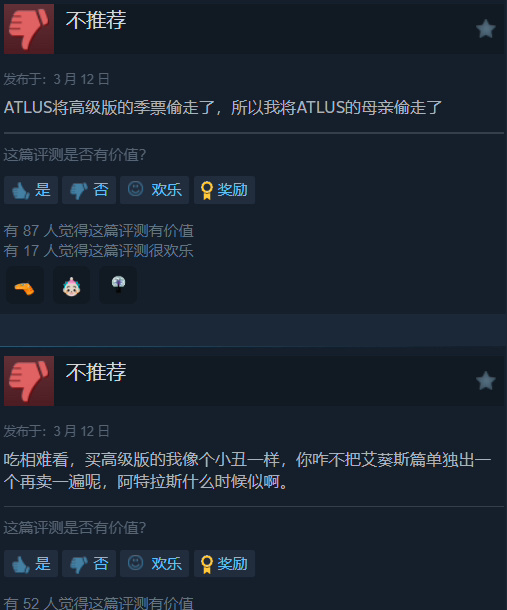Mark the first review as 欢乐 (funny)
This screenshot has width=507, height=610.
pos(154,190)
